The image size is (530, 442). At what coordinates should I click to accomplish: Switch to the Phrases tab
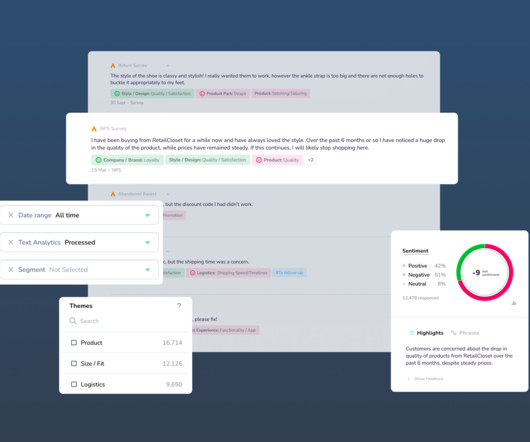pyautogui.click(x=465, y=333)
